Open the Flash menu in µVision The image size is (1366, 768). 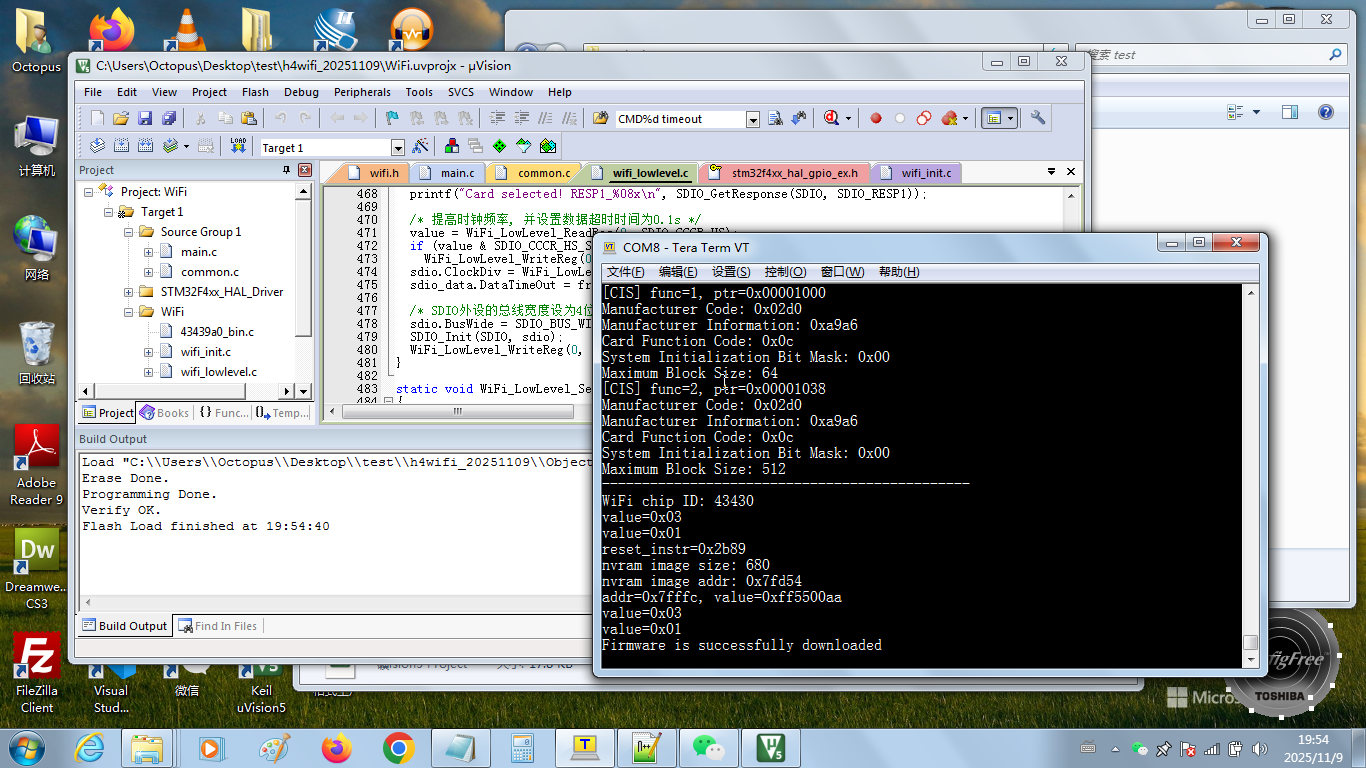255,92
